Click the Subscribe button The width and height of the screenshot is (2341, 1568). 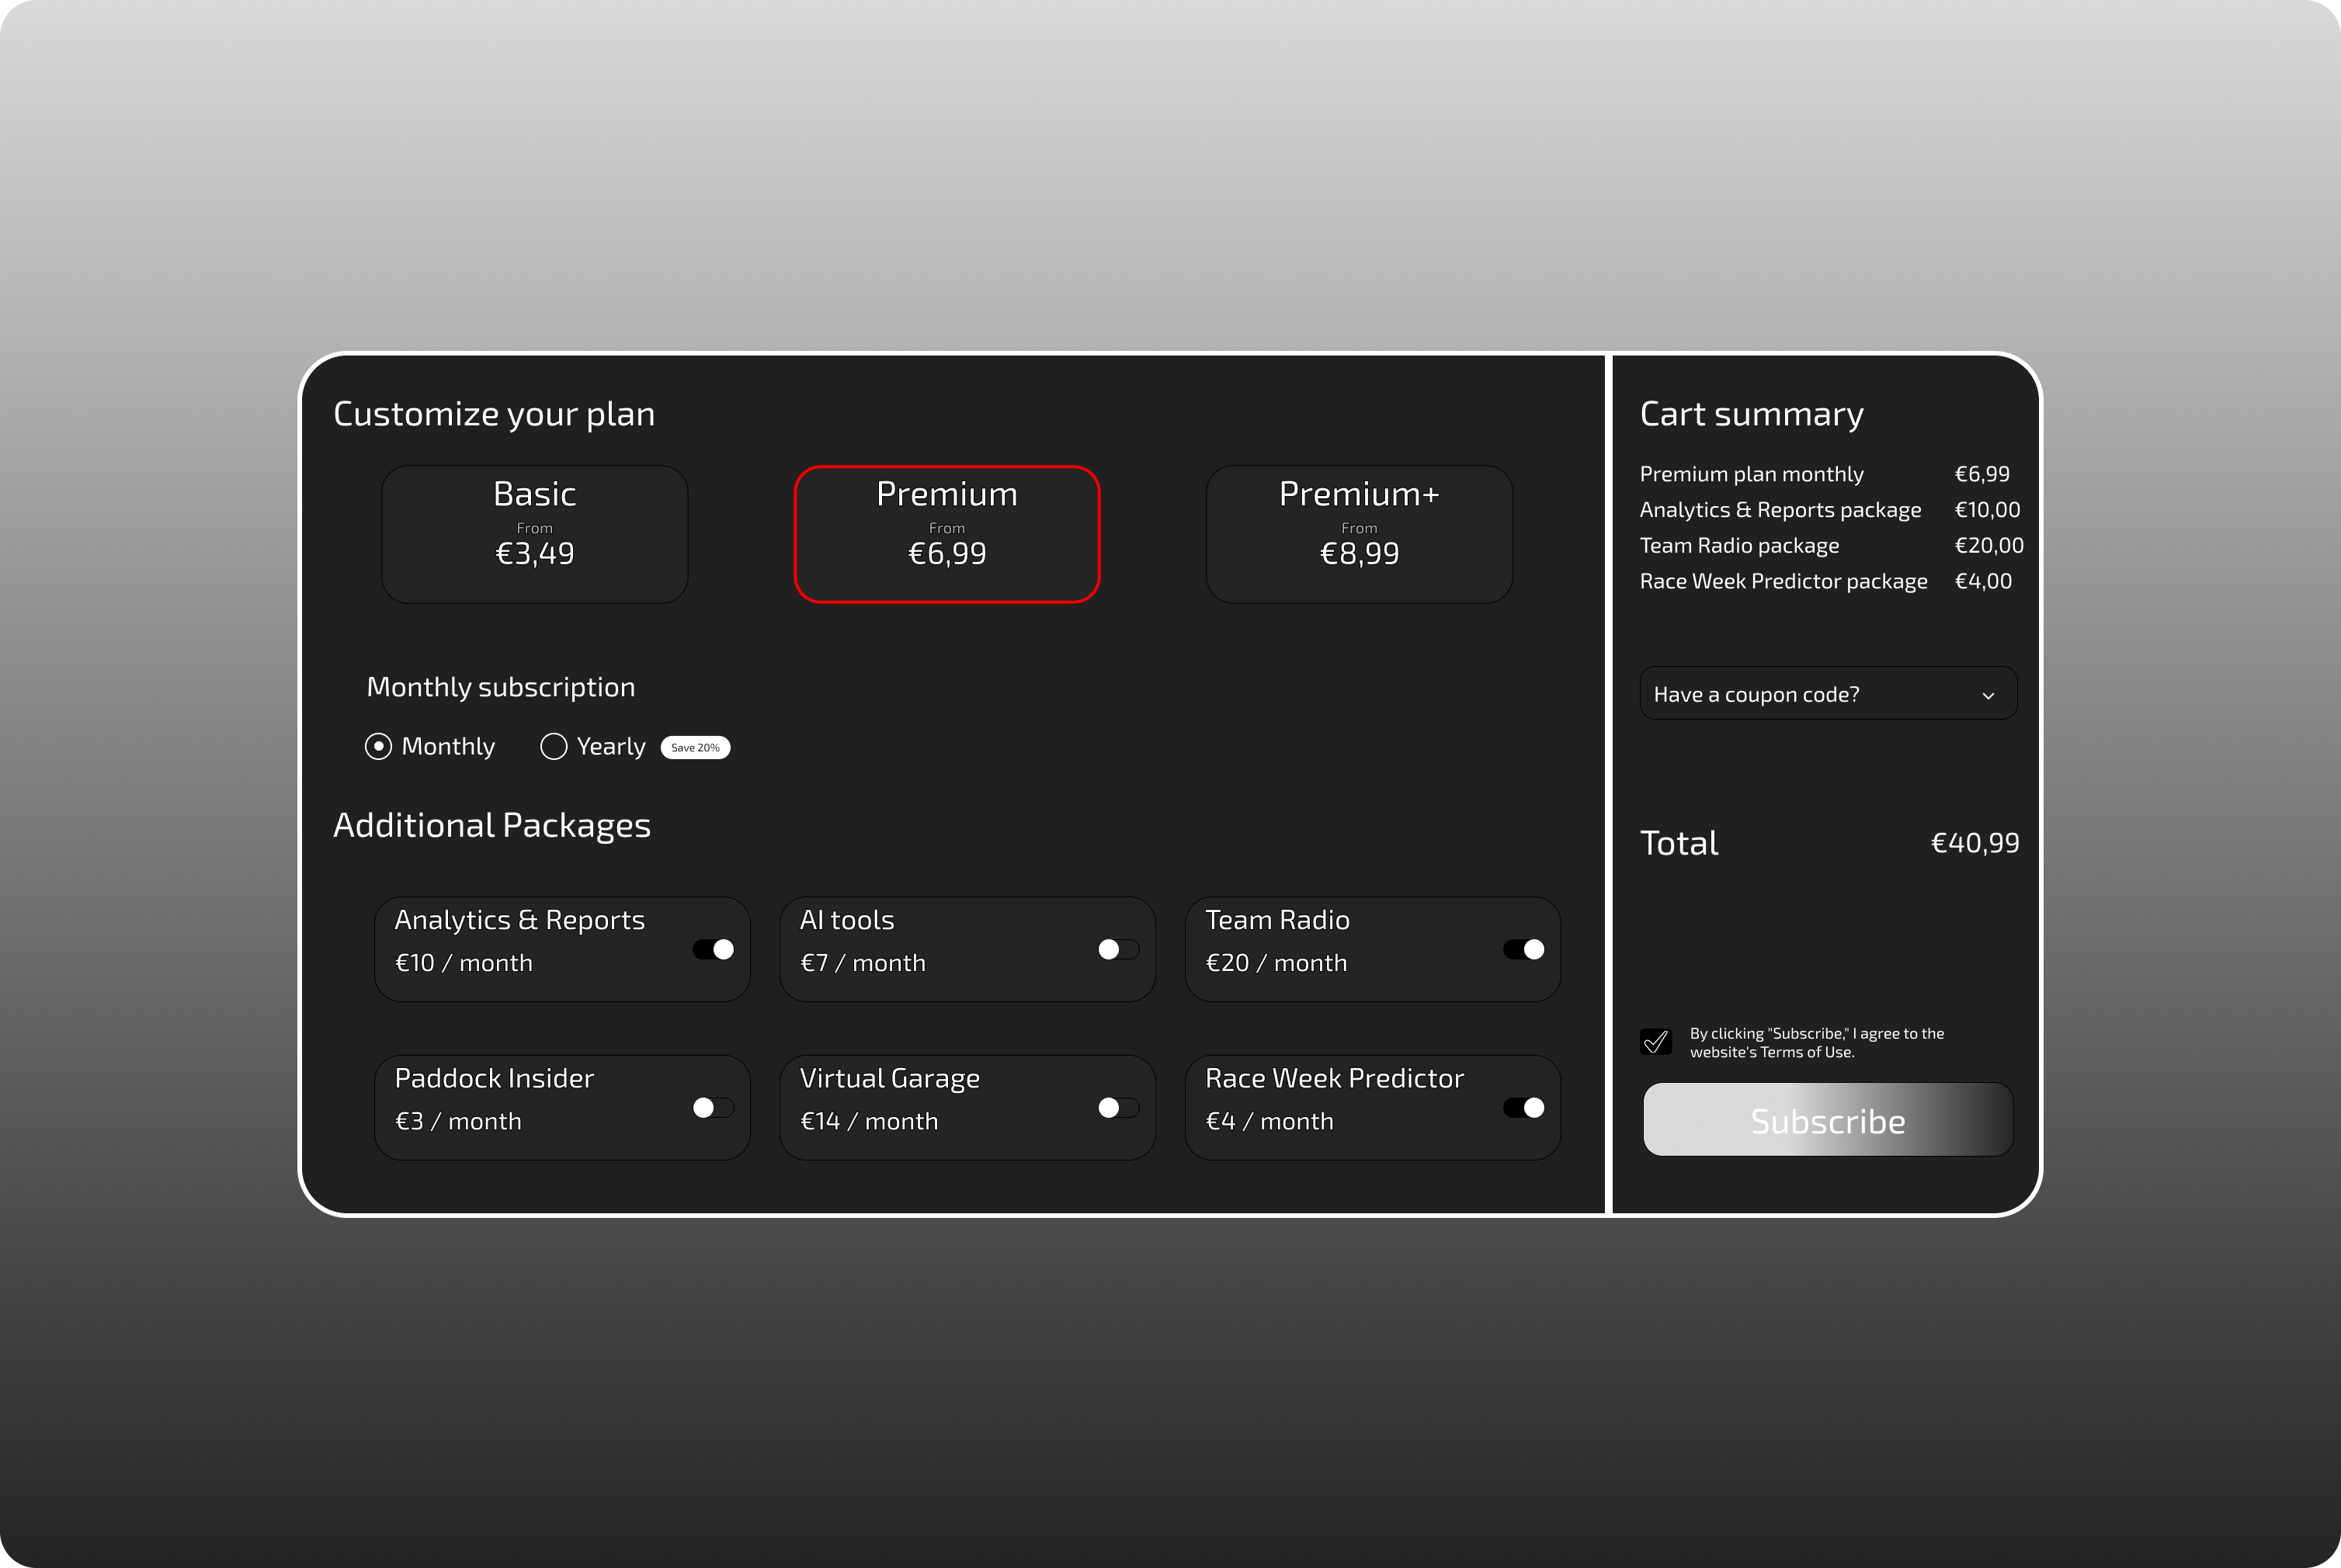click(1827, 1120)
